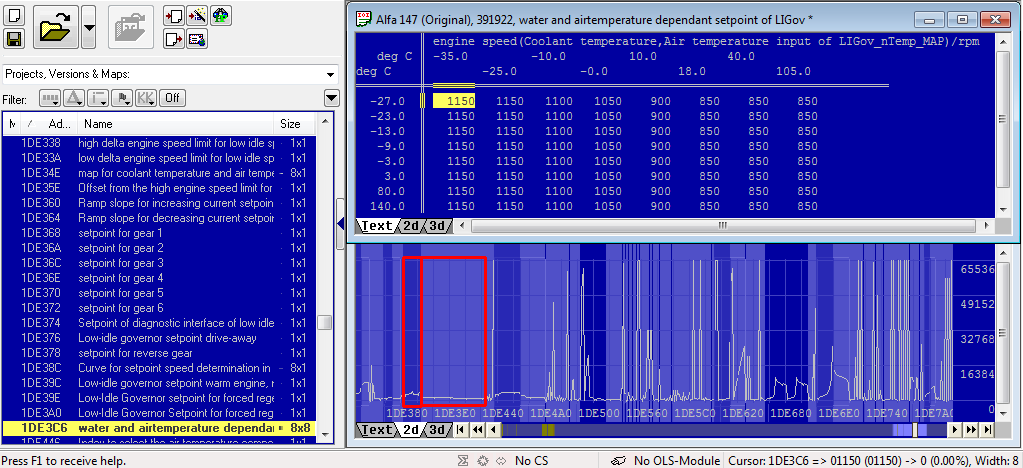This screenshot has height=468, width=1023.
Task: Open project with the large folder icon
Action: (x=56, y=27)
